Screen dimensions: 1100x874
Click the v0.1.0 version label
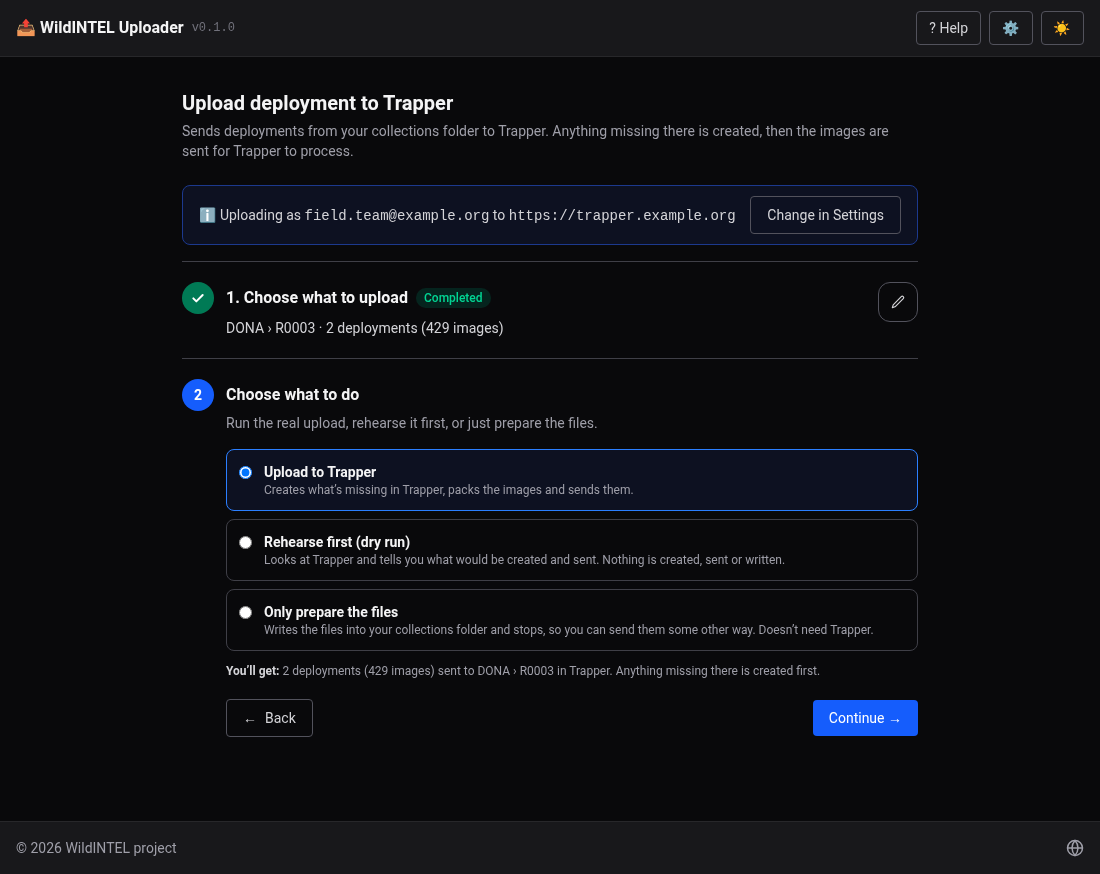(x=213, y=27)
